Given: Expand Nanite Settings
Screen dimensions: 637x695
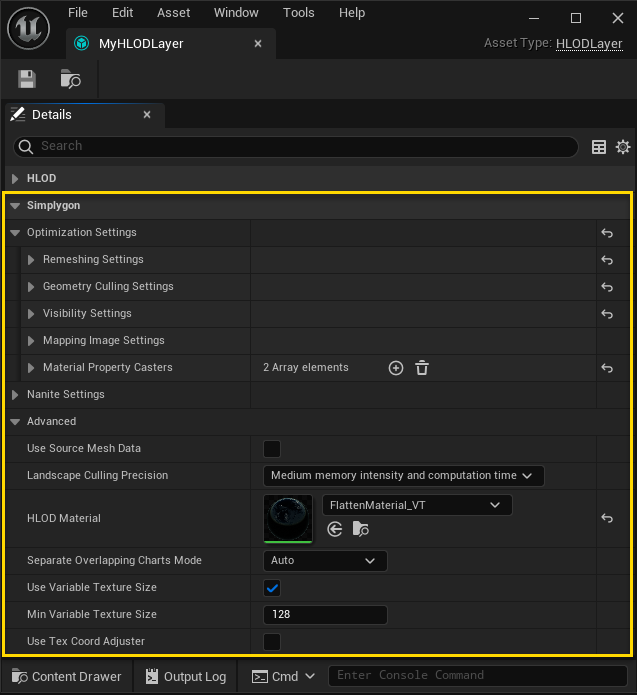Looking at the screenshot, I should (x=15, y=394).
